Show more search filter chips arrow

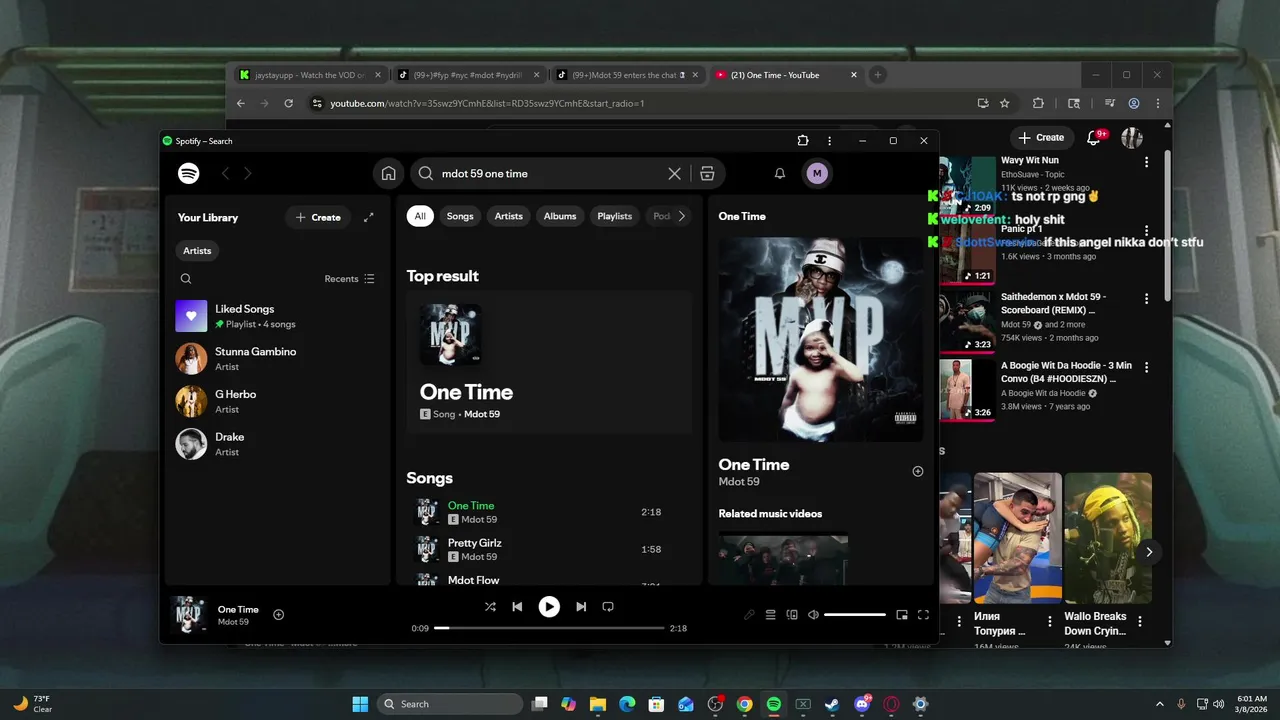[682, 216]
